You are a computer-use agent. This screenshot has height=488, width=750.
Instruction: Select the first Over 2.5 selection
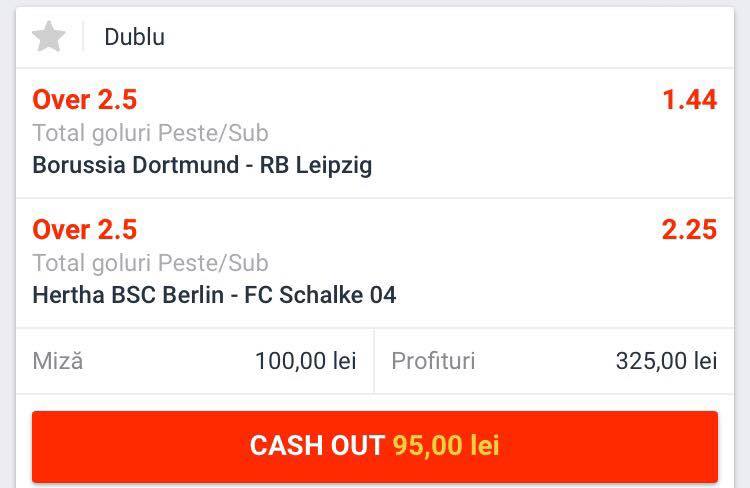click(x=85, y=100)
